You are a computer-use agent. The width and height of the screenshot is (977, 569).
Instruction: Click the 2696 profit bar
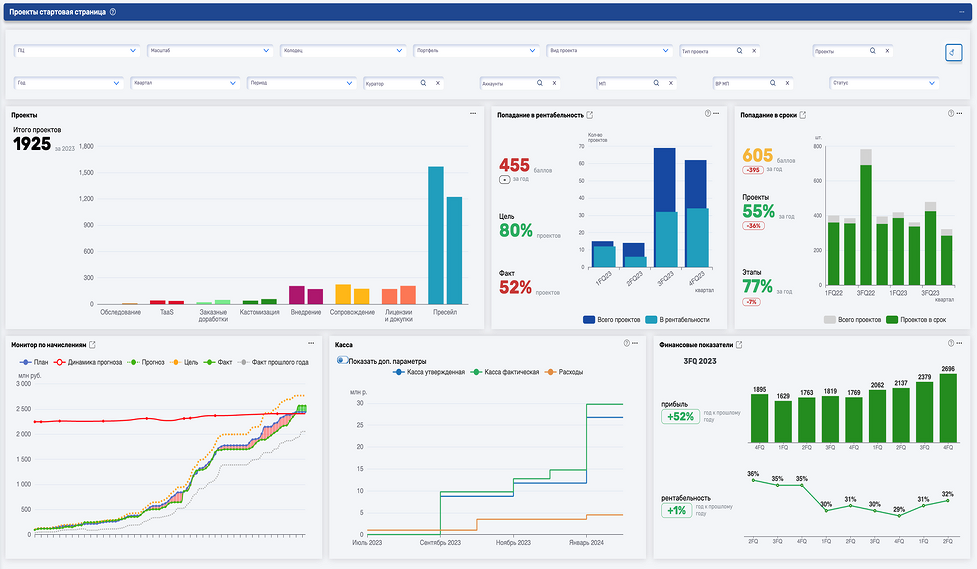tap(948, 408)
